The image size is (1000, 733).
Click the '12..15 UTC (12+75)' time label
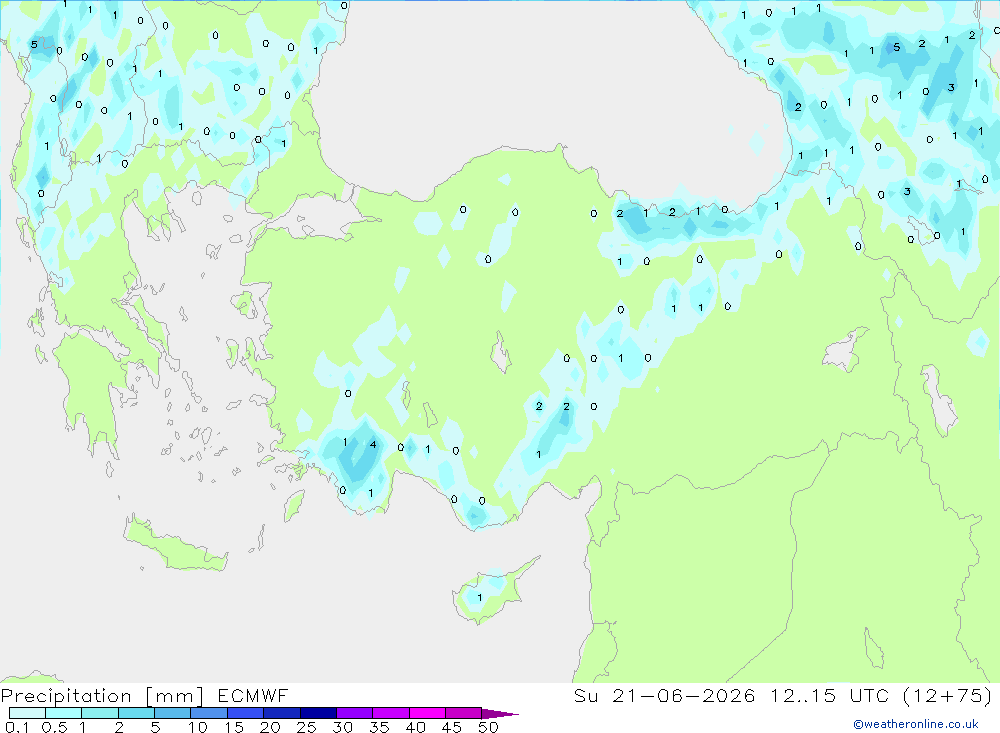click(x=881, y=695)
